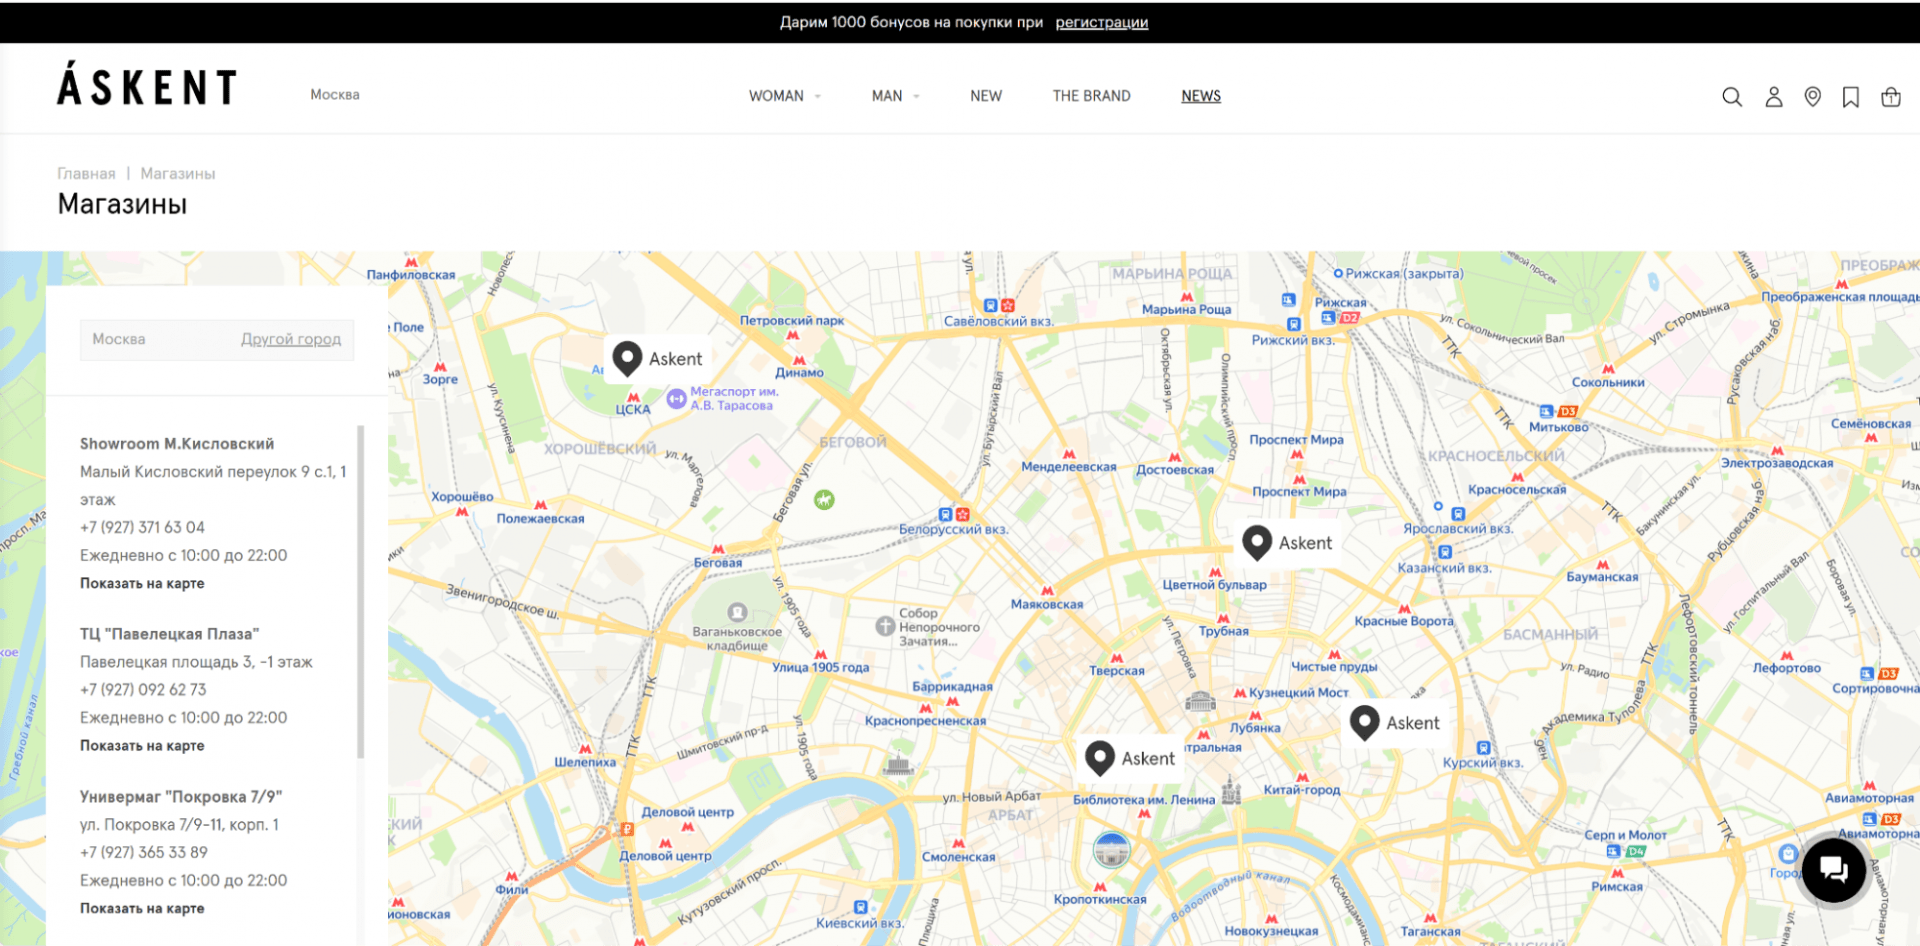Screen dimensions: 1920x946
Task: Open the Москва city selector in header
Action: coord(335,95)
